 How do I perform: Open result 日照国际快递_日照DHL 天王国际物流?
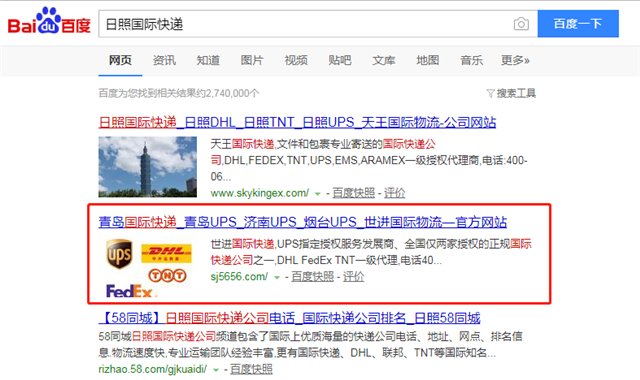click(297, 122)
